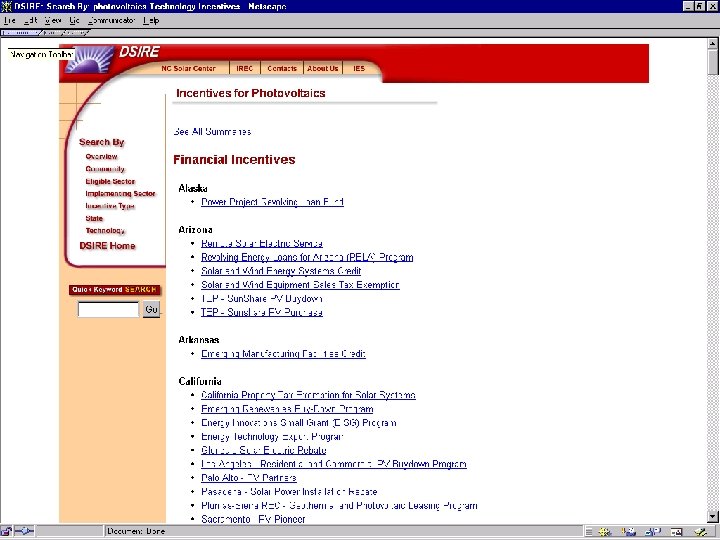Go to DSIRE Home link
This screenshot has width=720, height=540.
click(107, 246)
